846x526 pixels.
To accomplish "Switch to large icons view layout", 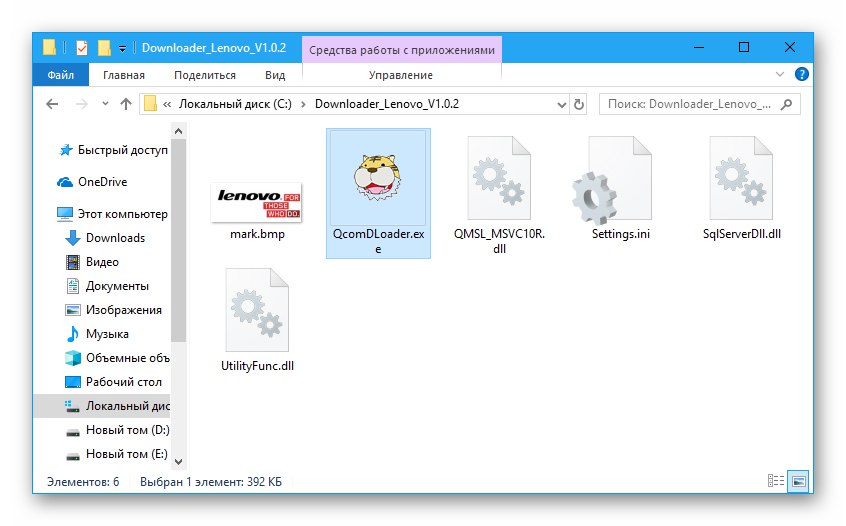I will 799,481.
